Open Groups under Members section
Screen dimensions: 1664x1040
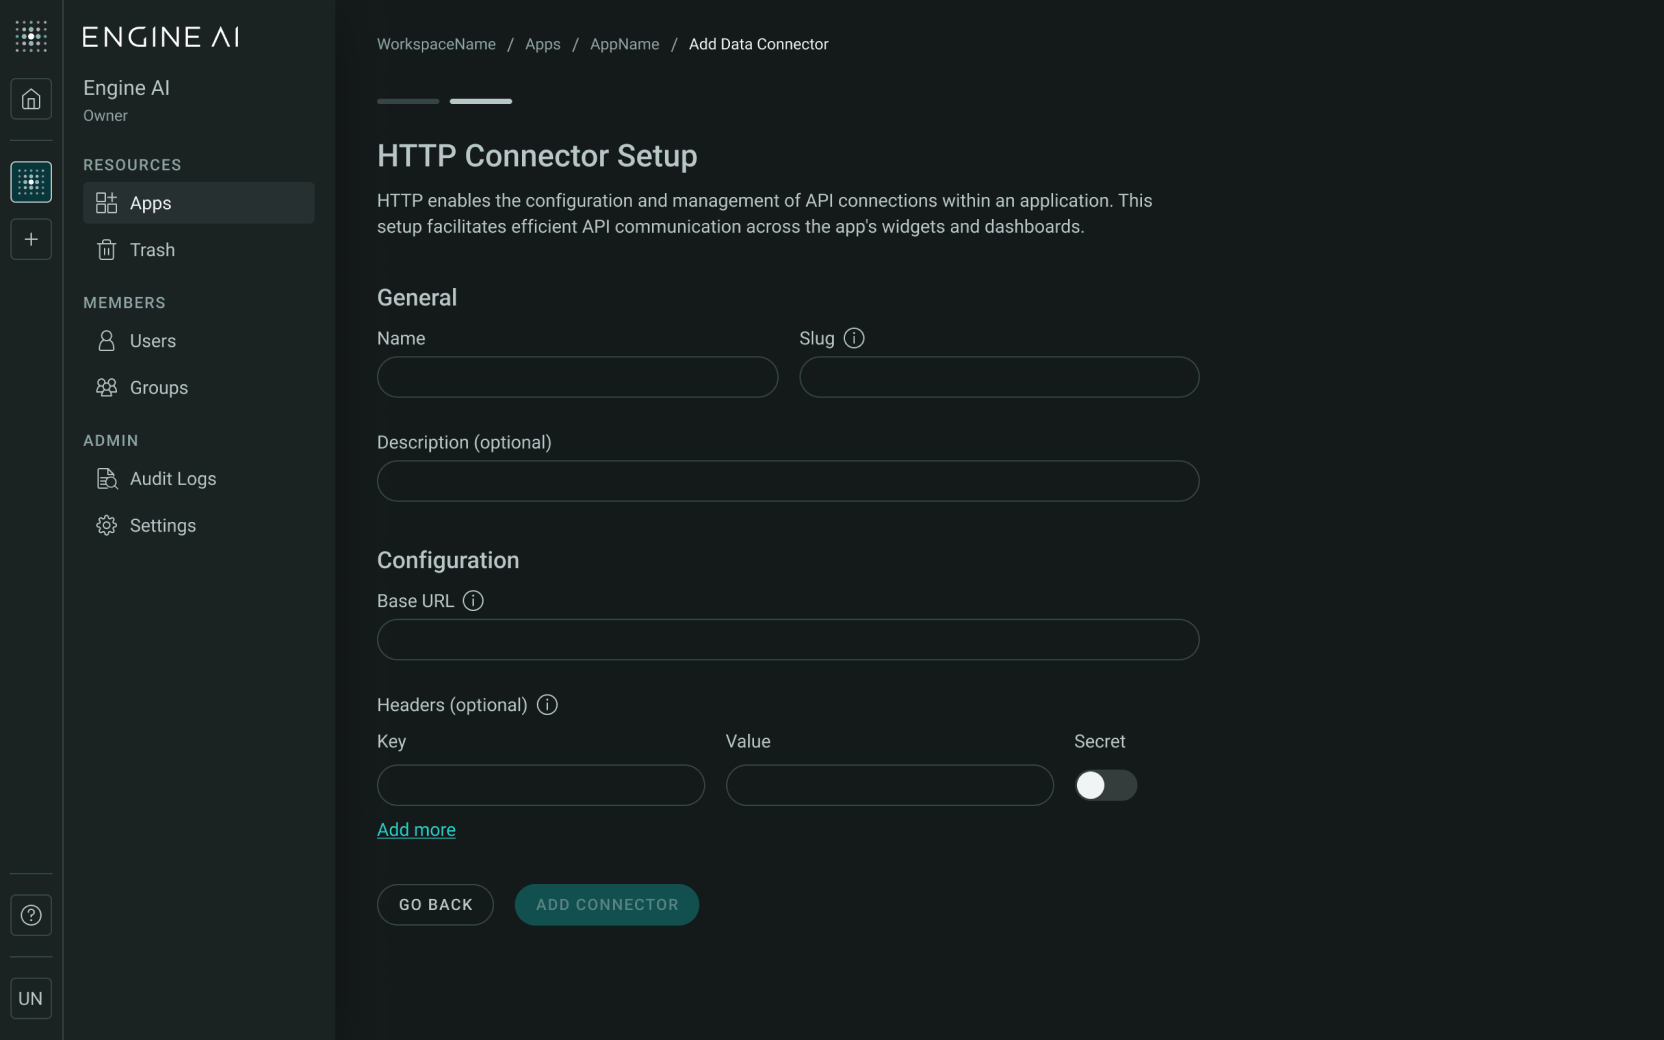(160, 388)
